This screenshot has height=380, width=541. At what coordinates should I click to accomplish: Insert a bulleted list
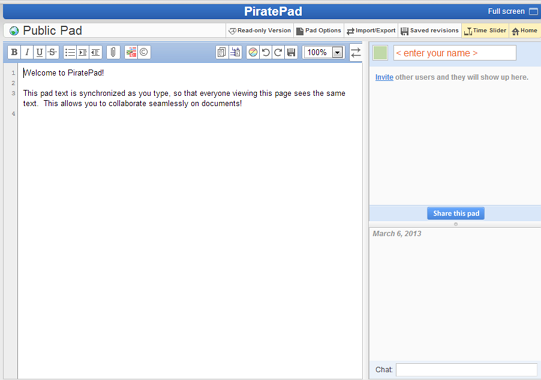coord(70,52)
